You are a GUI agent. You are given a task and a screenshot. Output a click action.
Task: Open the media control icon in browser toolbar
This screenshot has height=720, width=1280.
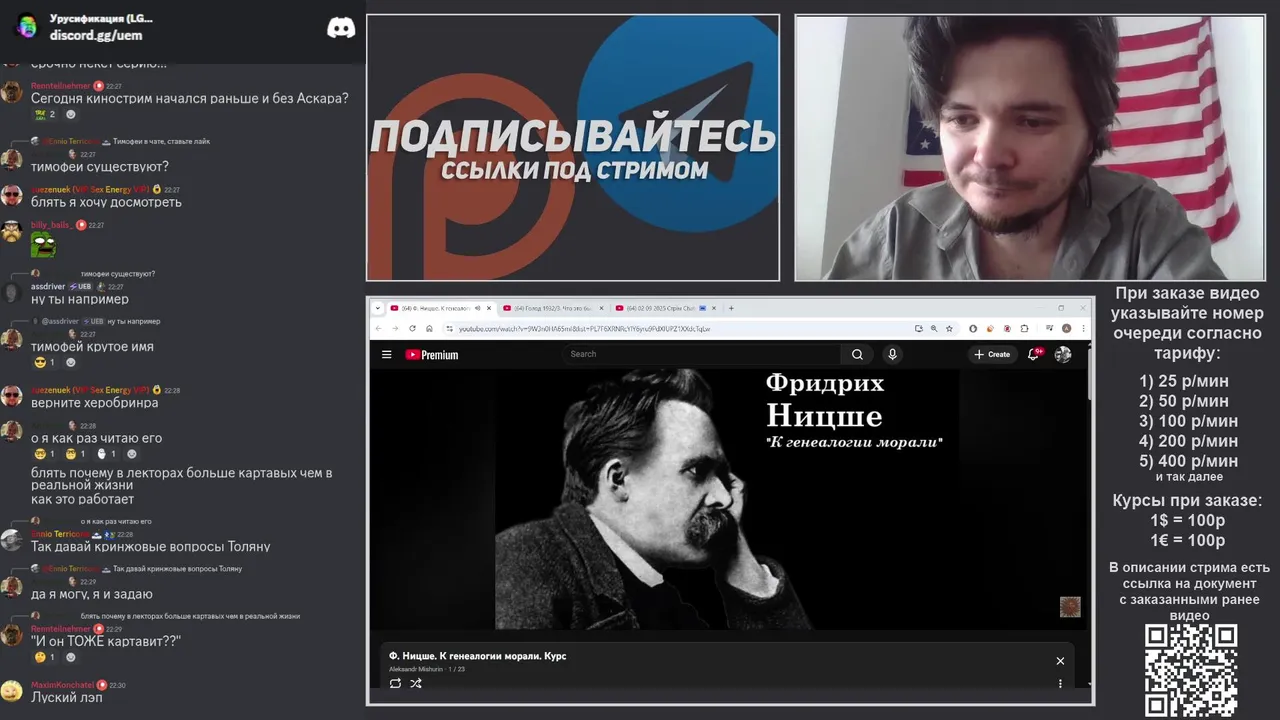click(x=1049, y=328)
